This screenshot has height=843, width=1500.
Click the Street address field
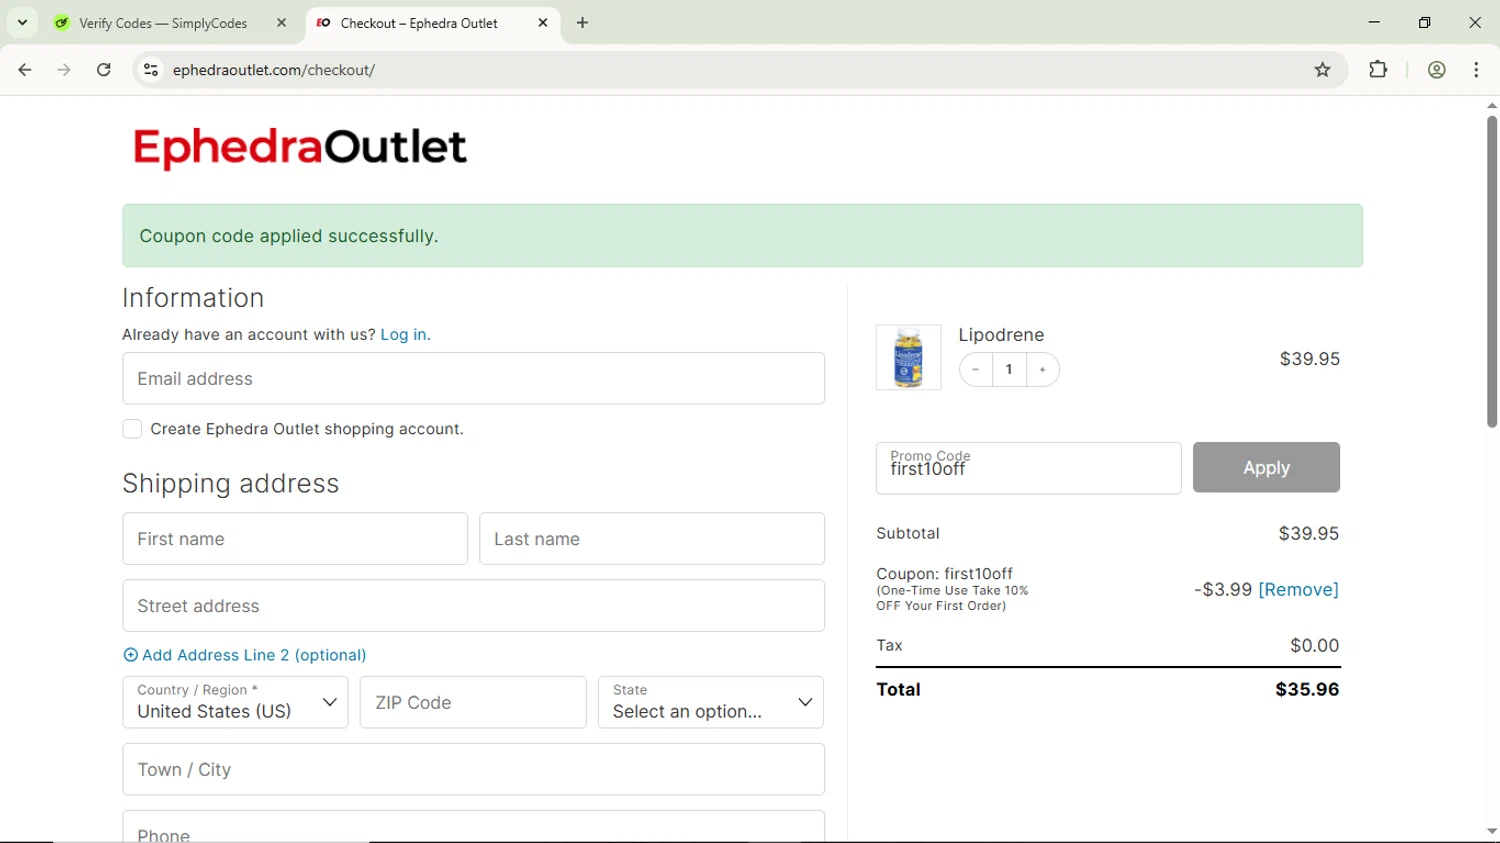point(473,606)
